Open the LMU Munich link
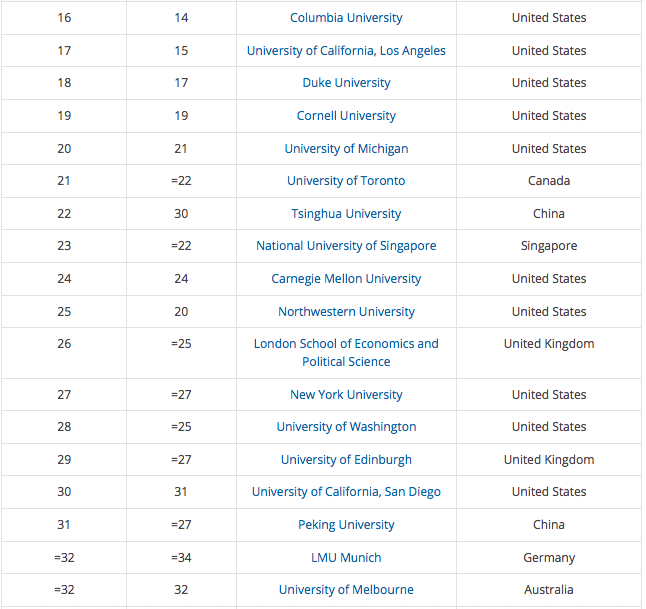Viewport: 646px width, 609px height. [346, 558]
